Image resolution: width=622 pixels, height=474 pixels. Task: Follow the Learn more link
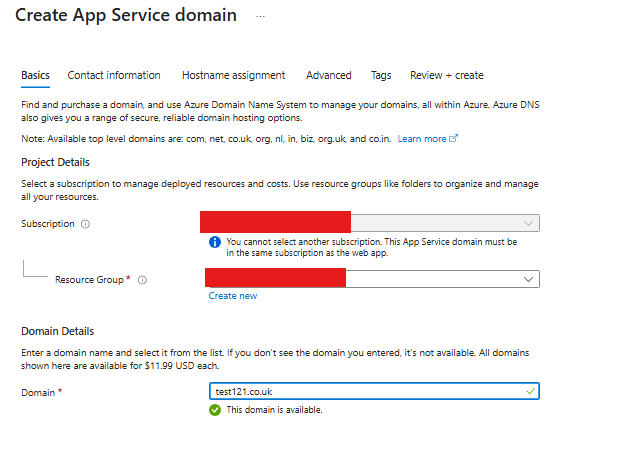(x=422, y=138)
